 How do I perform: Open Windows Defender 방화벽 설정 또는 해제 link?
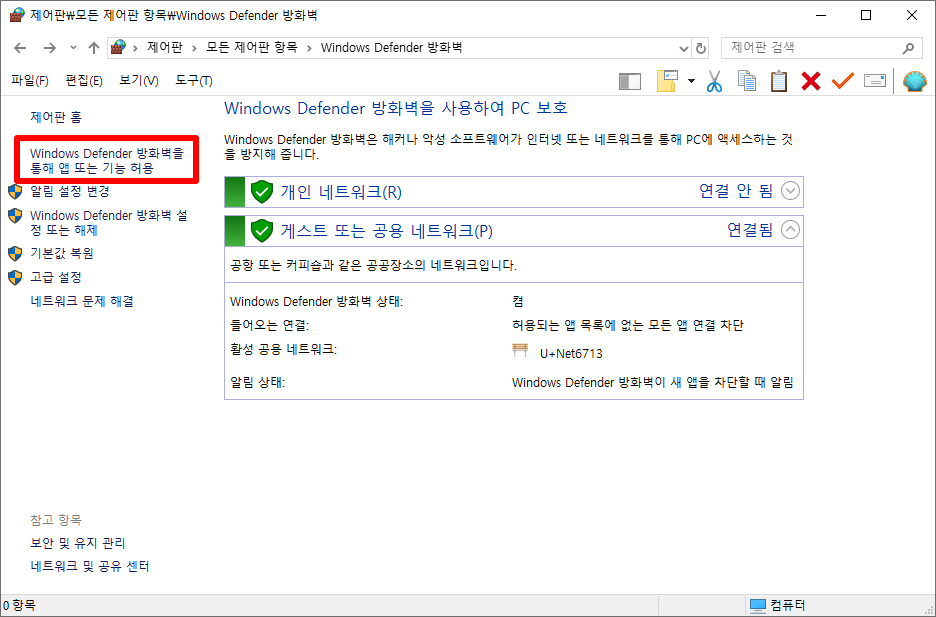pos(109,223)
